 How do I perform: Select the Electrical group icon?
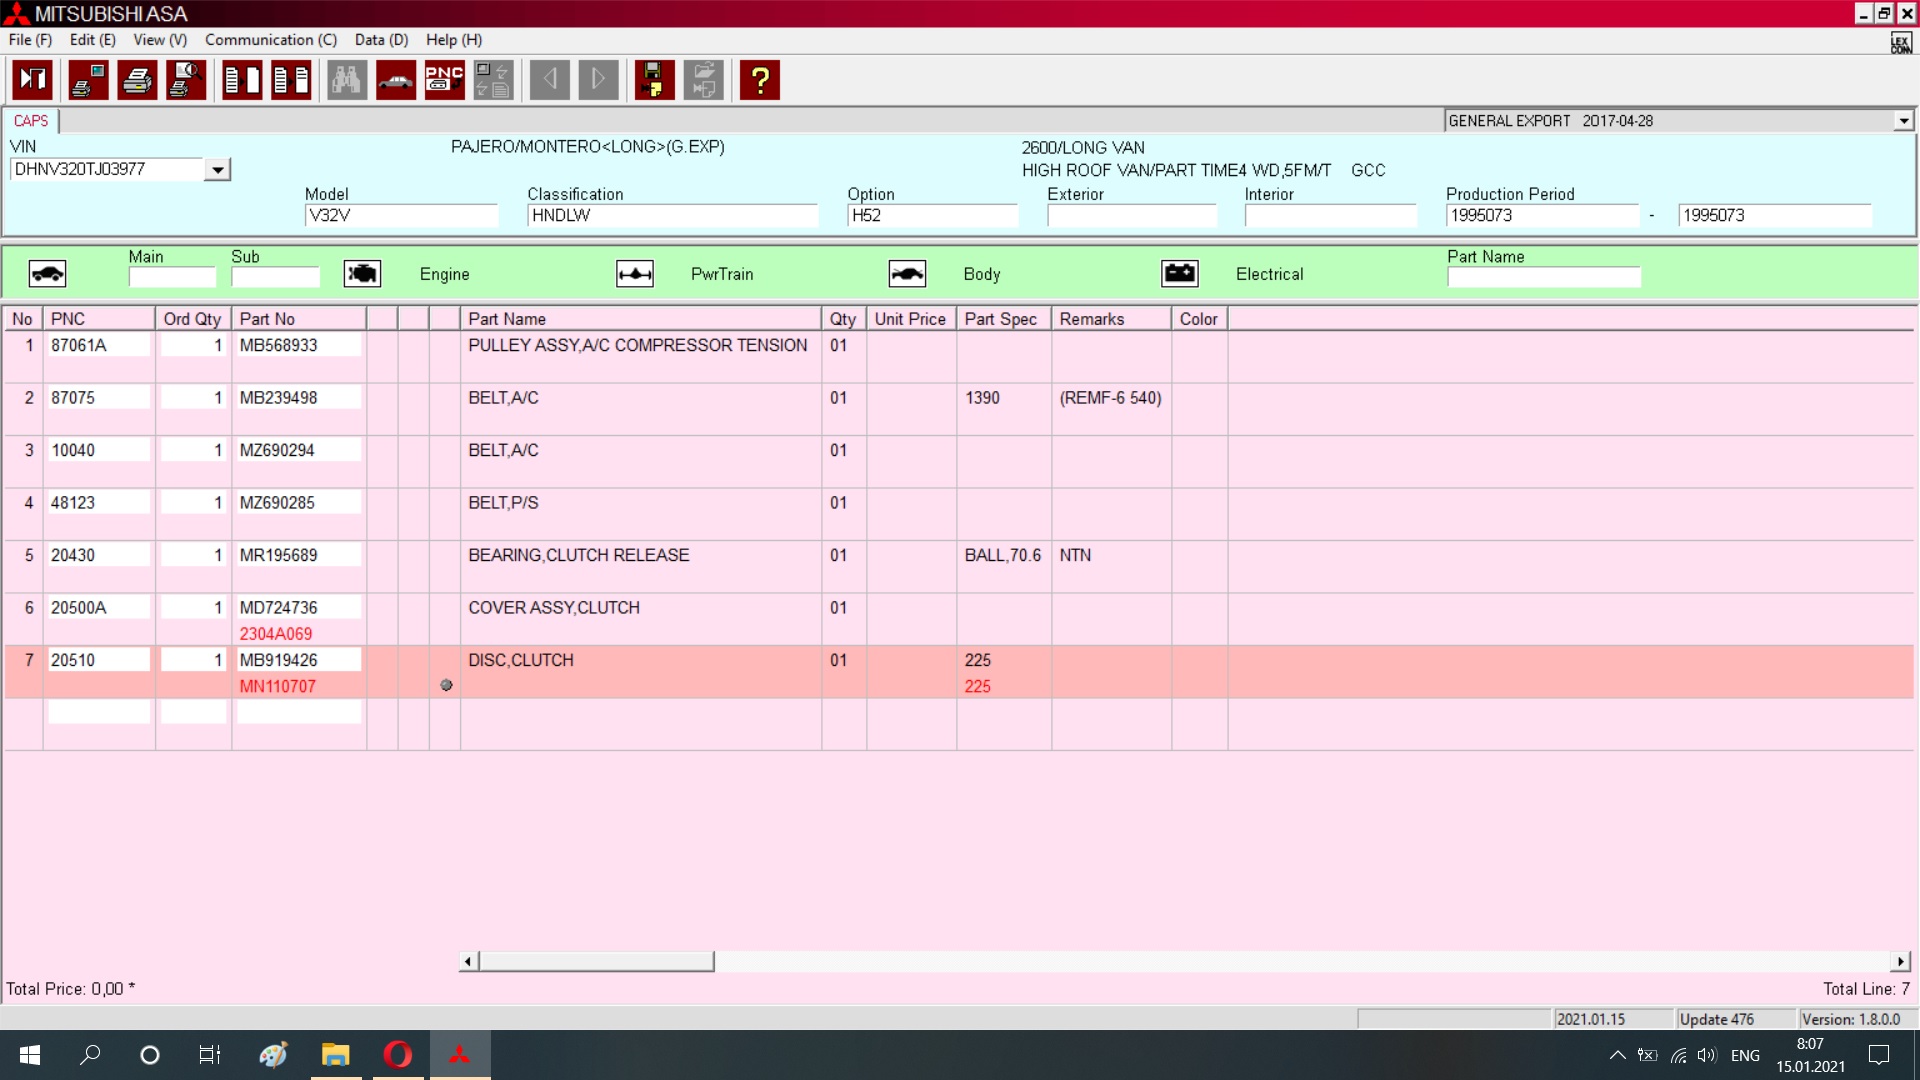(x=1180, y=274)
